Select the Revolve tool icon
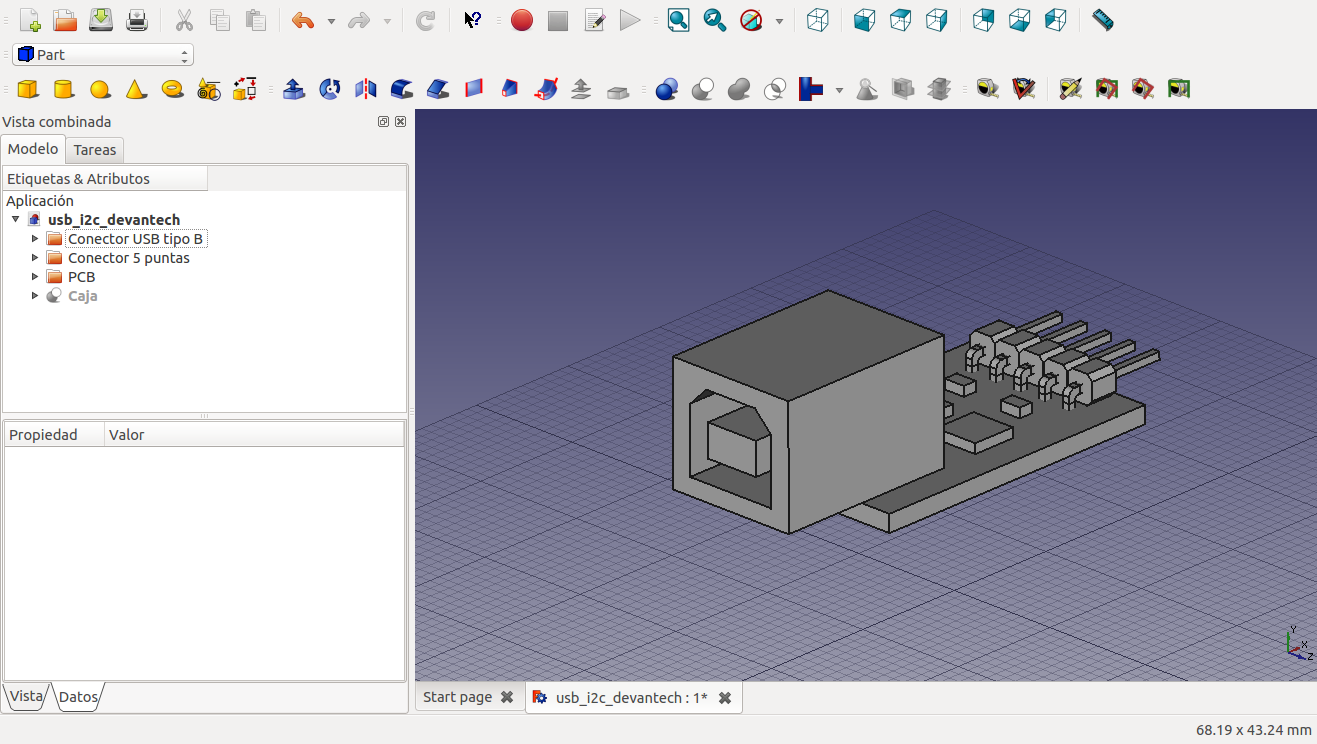 pos(330,90)
